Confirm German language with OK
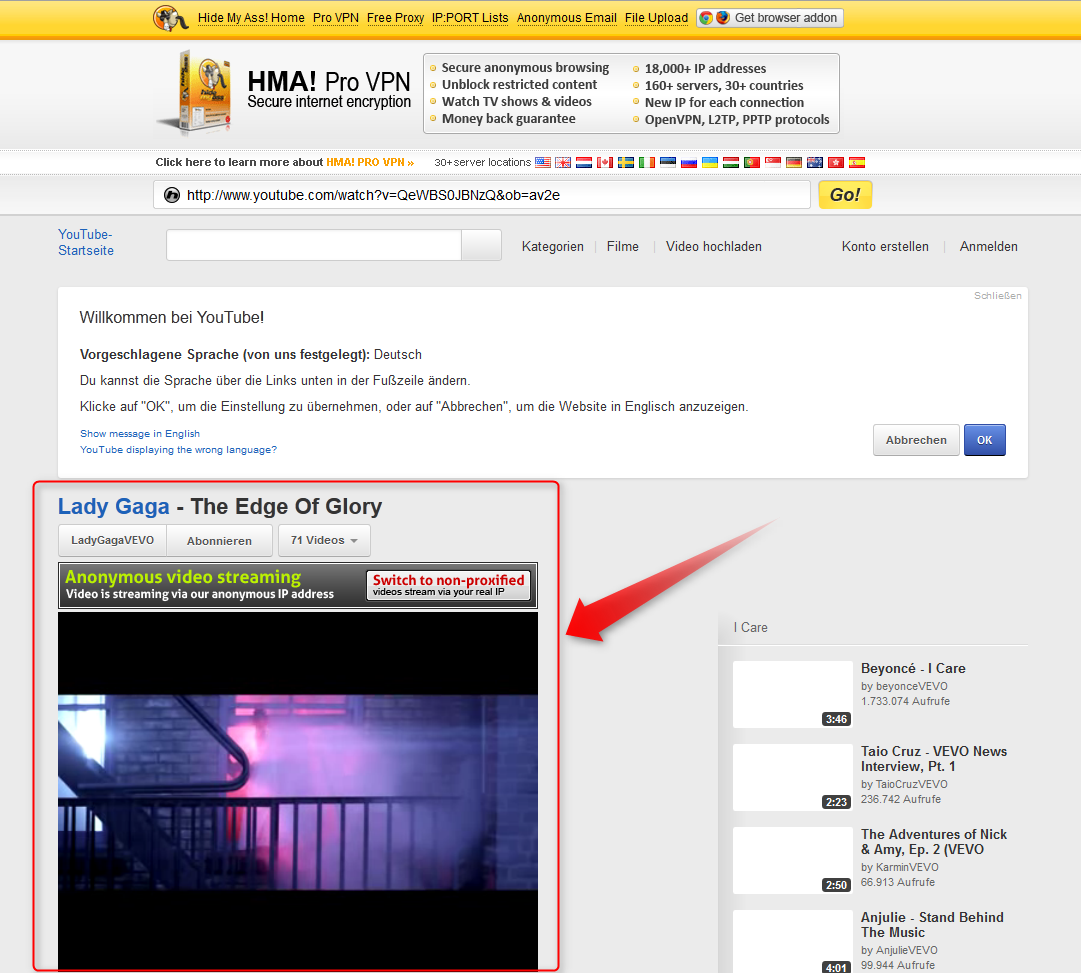Viewport: 1081px width, 973px height. [x=984, y=440]
